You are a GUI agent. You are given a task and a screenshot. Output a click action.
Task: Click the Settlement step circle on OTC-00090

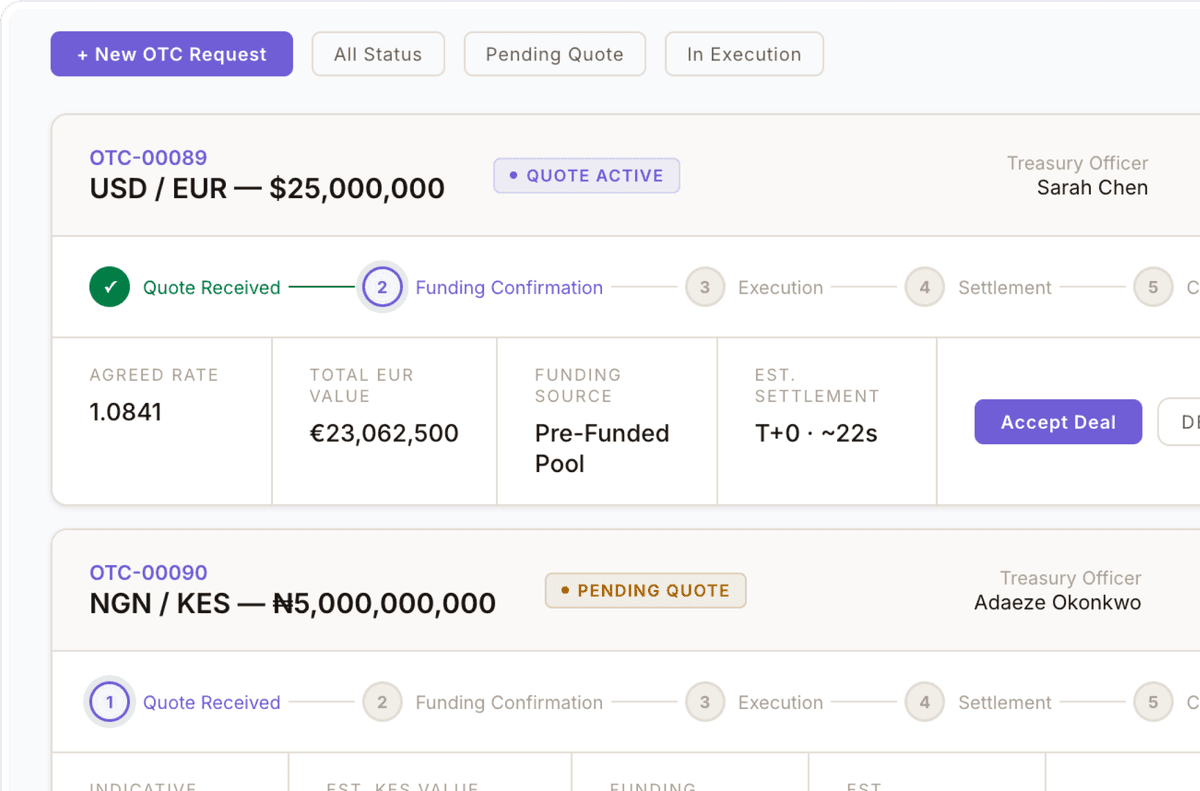tap(924, 702)
